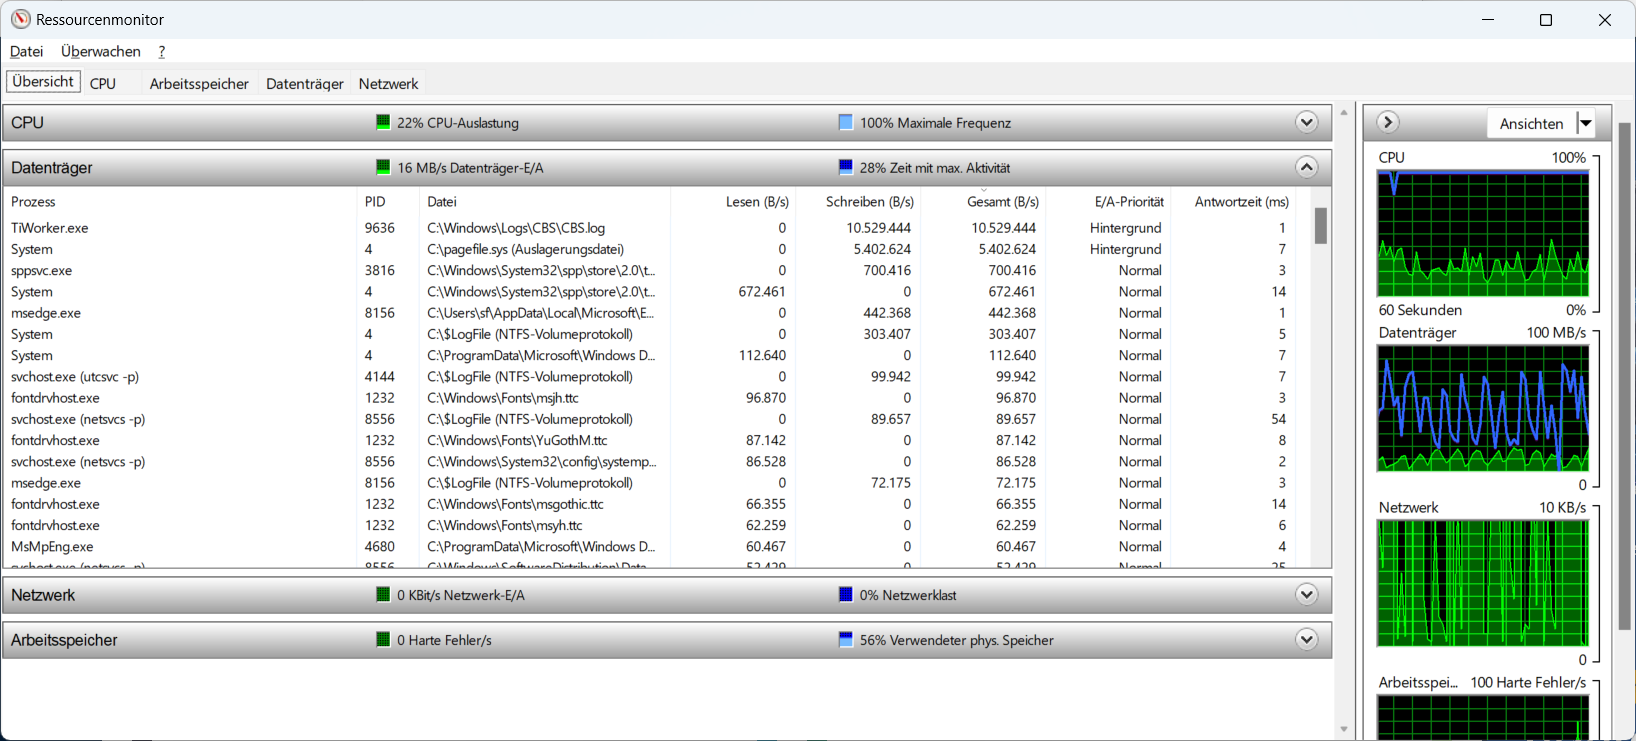This screenshot has width=1636, height=741.
Task: Click the Ressourcenmonitor app icon in title bar
Action: 20,19
